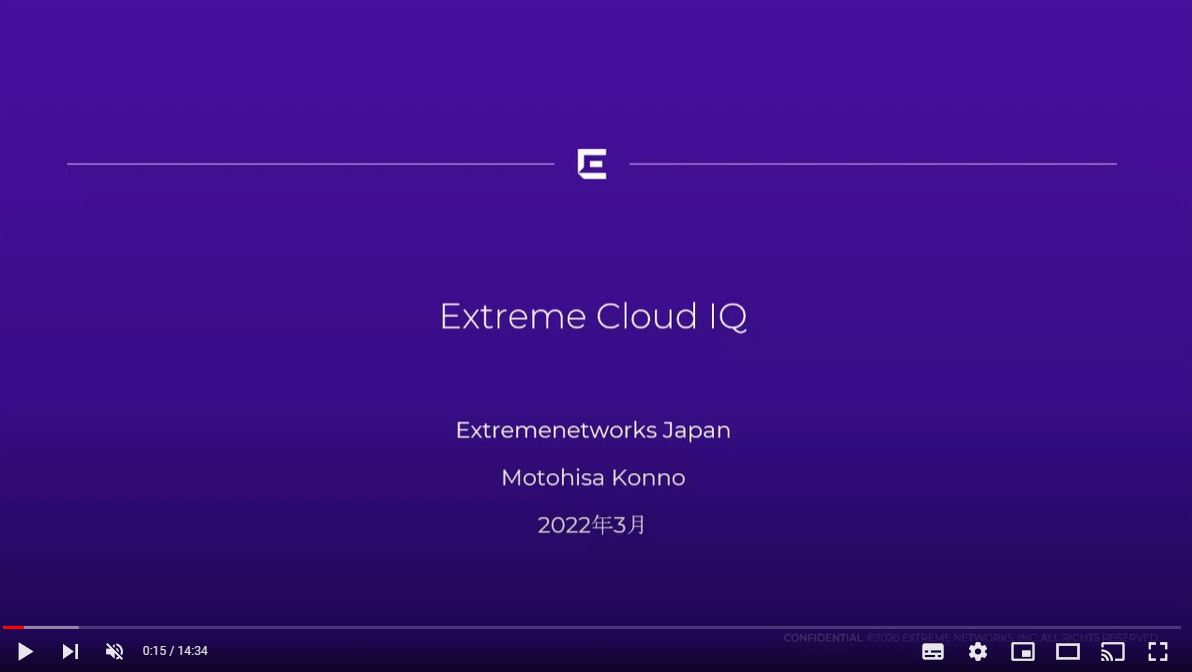
Task: Unmute the video audio
Action: point(115,651)
